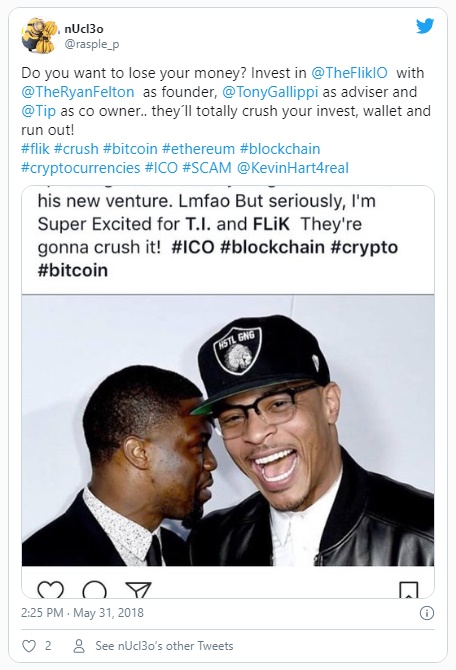
Task: Open the nUcl3o minion profile avatar
Action: point(40,35)
